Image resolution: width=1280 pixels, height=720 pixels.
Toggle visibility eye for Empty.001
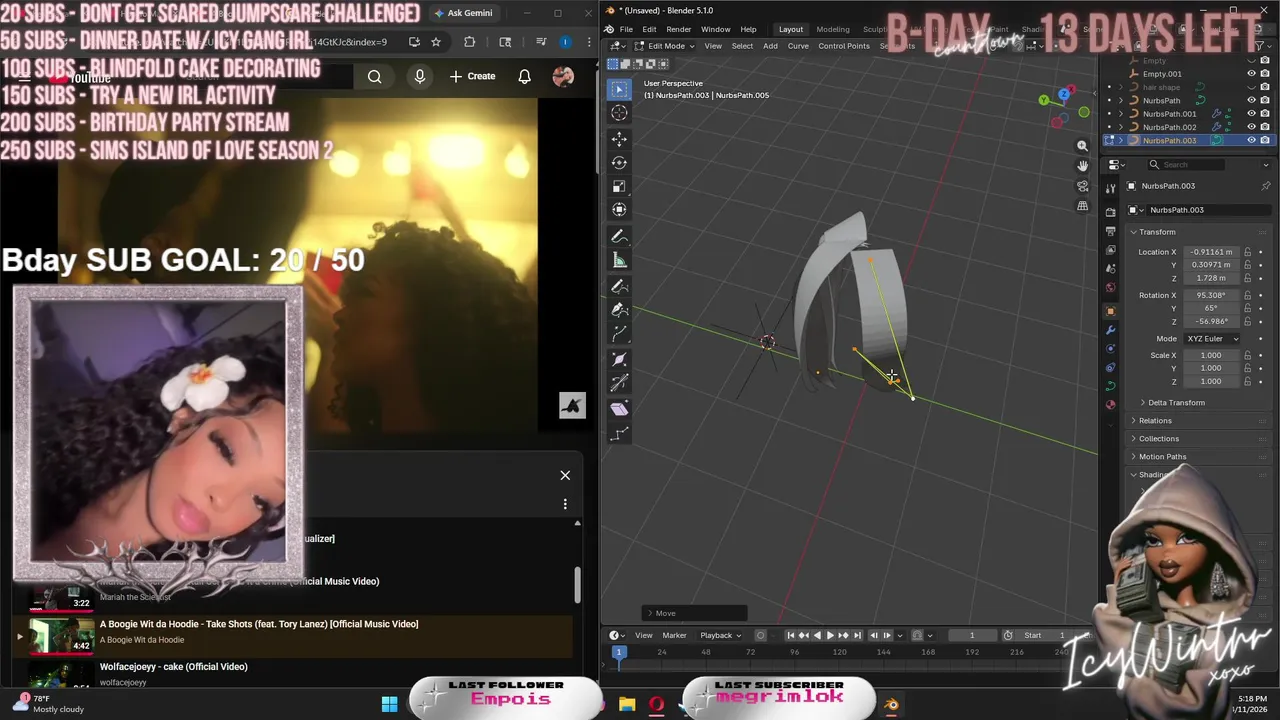[1251, 74]
